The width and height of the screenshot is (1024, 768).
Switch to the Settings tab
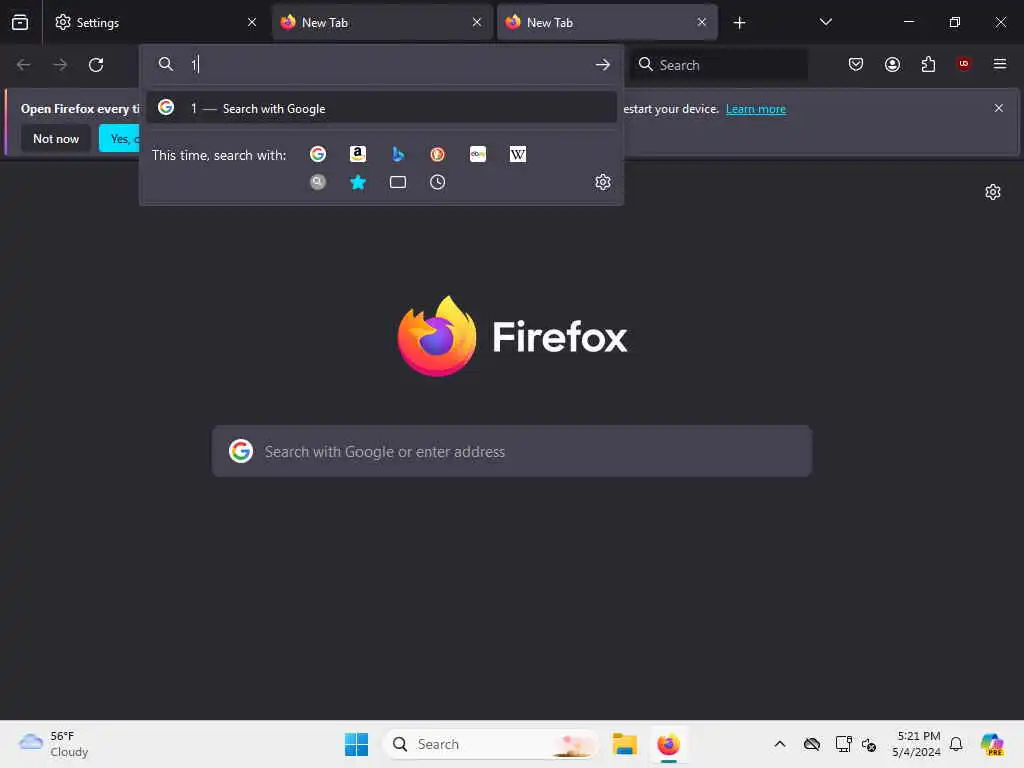tap(155, 22)
